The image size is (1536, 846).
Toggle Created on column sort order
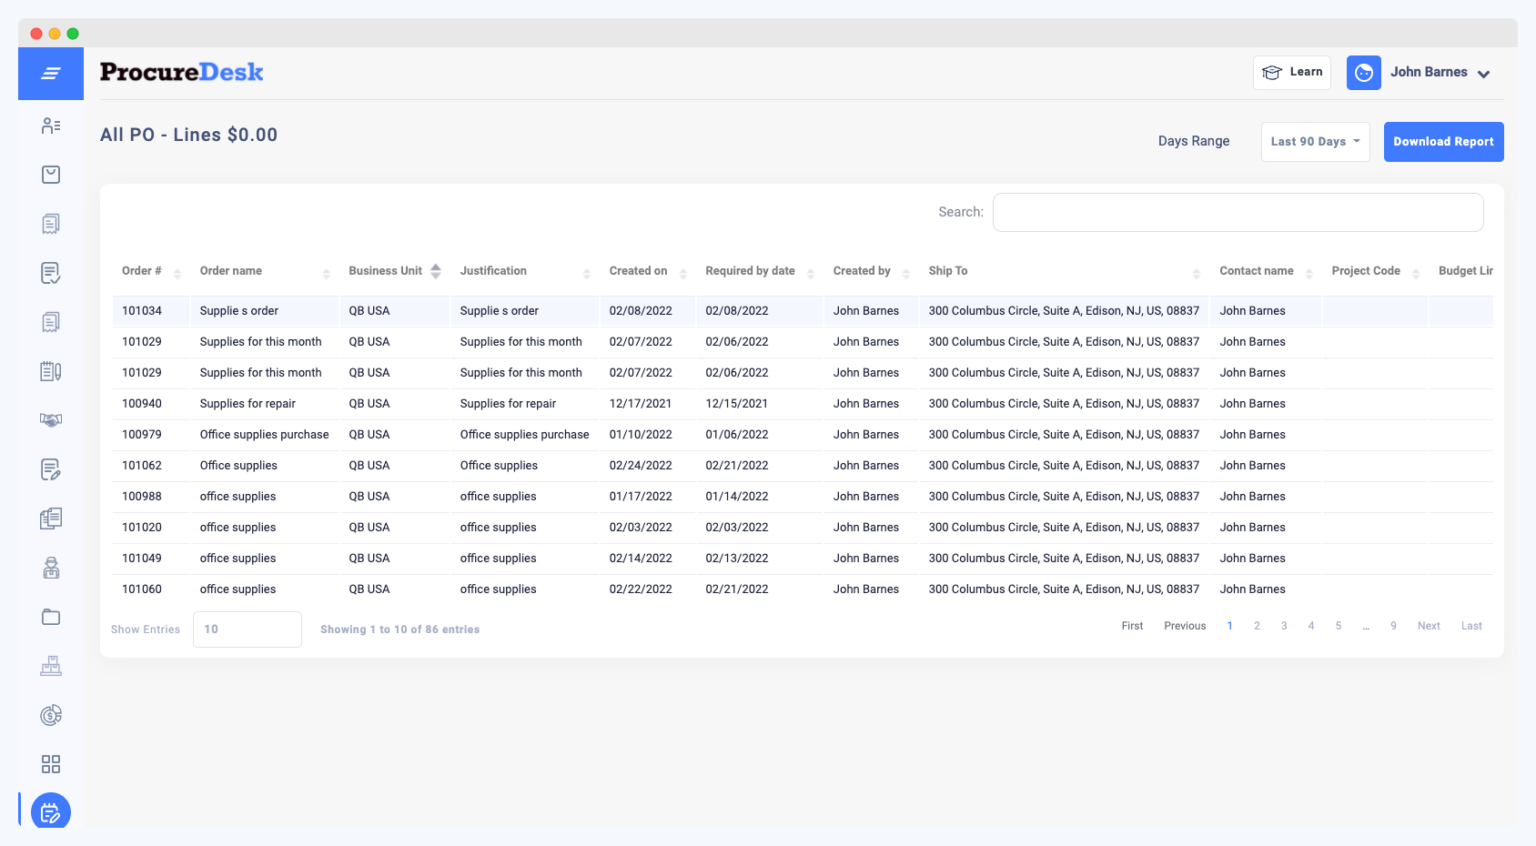point(684,272)
